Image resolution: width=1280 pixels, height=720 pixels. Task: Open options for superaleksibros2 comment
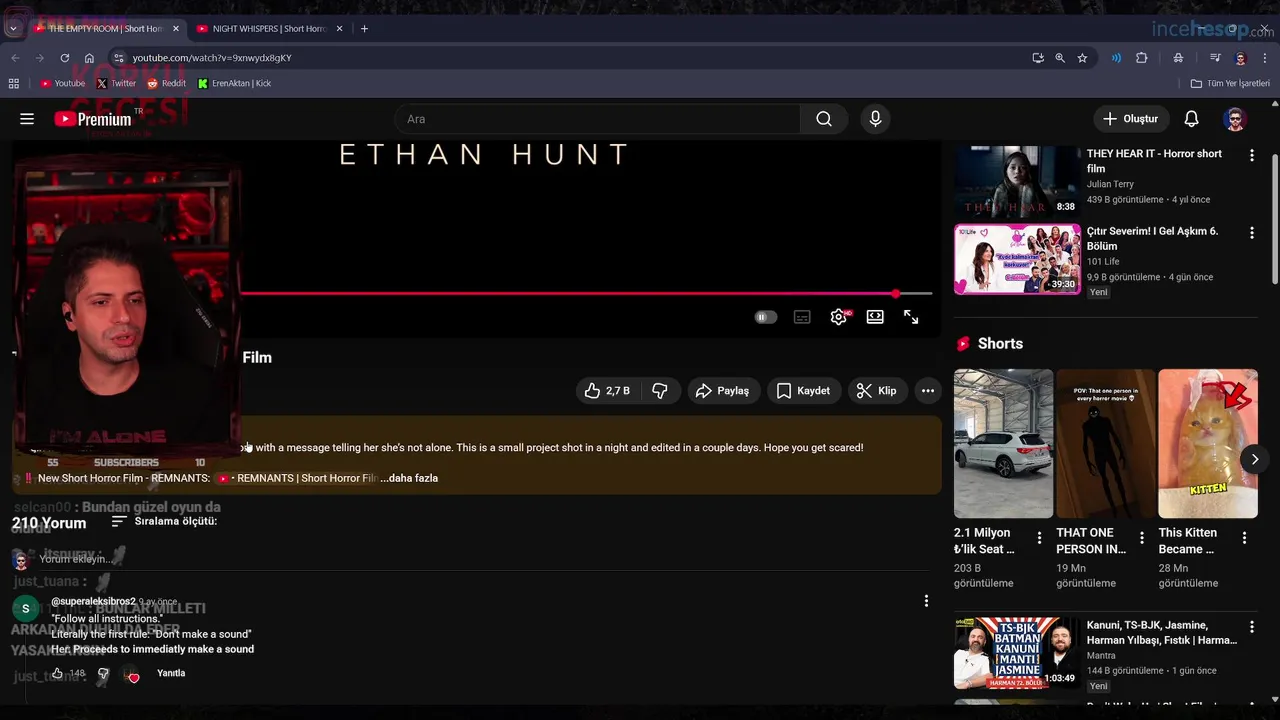point(926,601)
